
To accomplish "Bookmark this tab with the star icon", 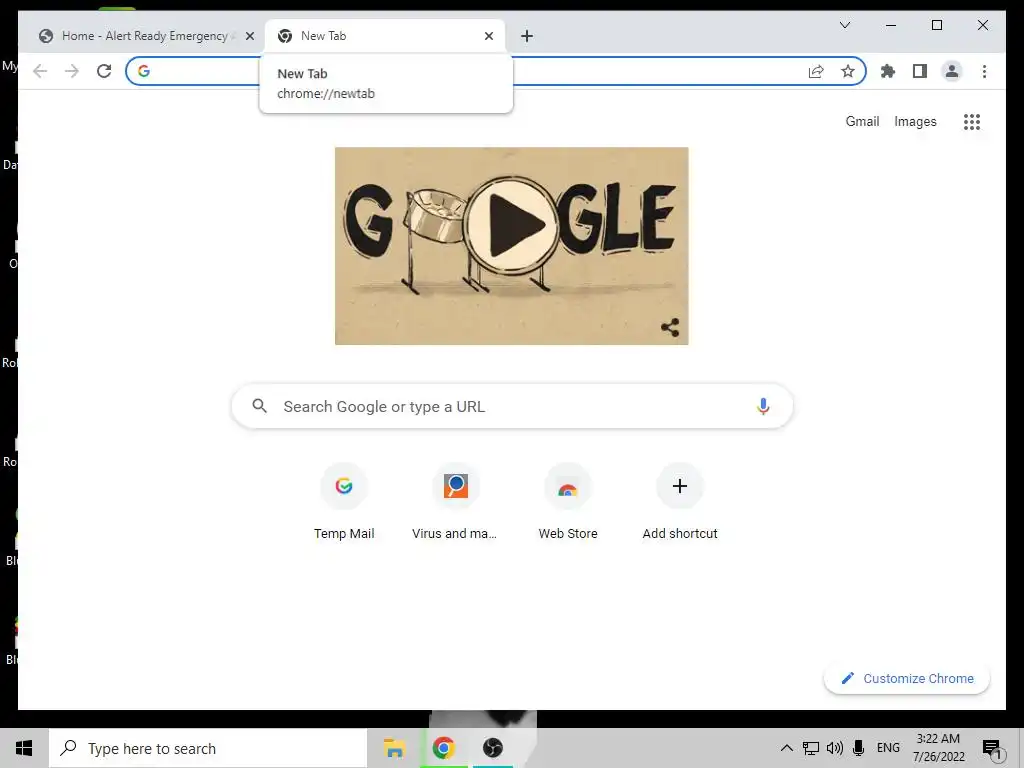I will (x=848, y=71).
